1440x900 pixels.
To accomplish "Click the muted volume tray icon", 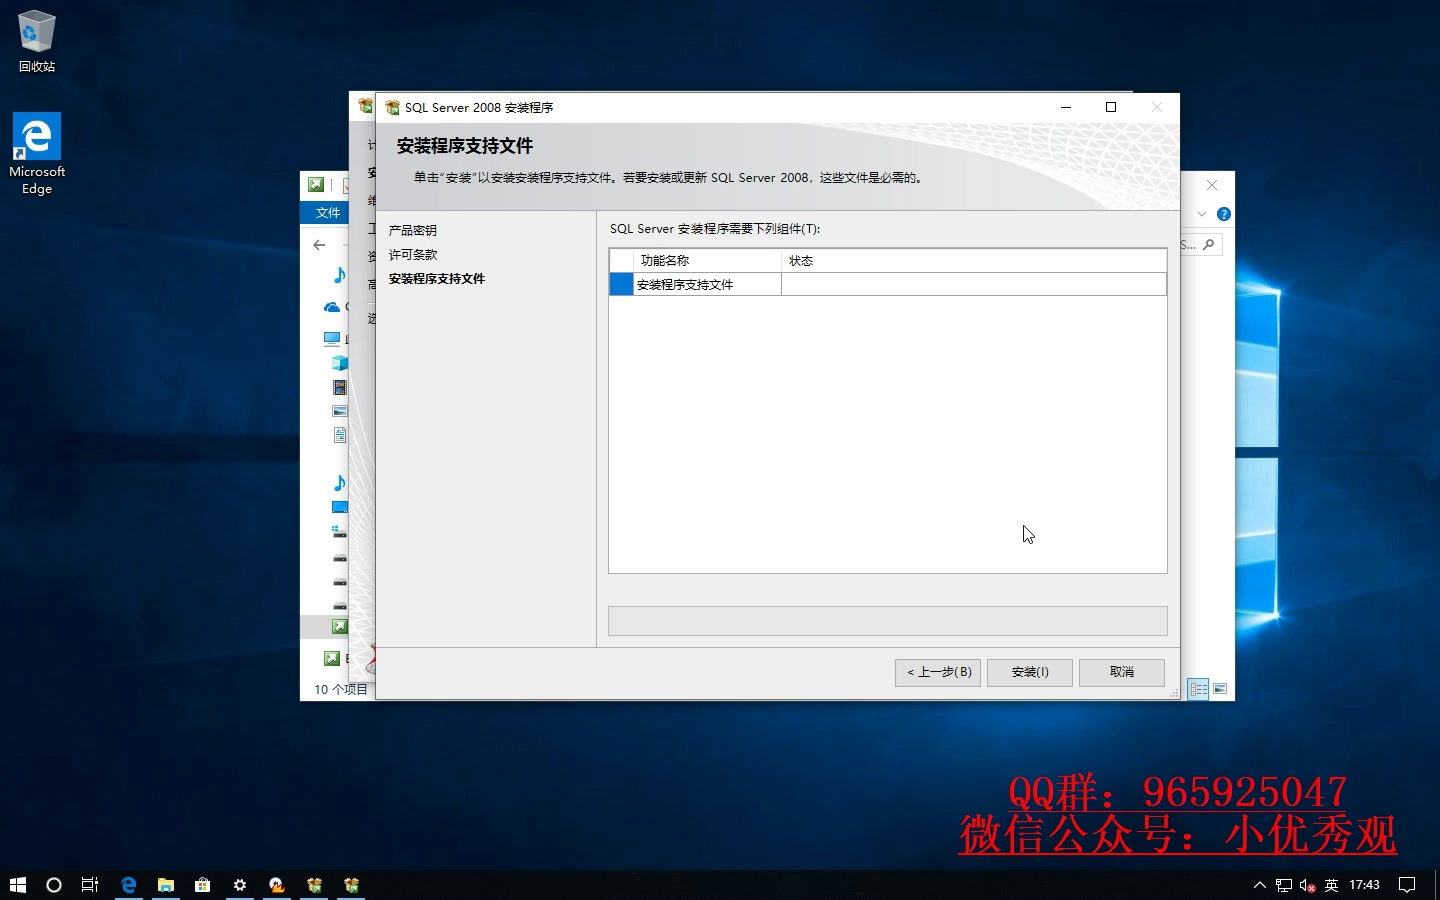I will (1308, 885).
